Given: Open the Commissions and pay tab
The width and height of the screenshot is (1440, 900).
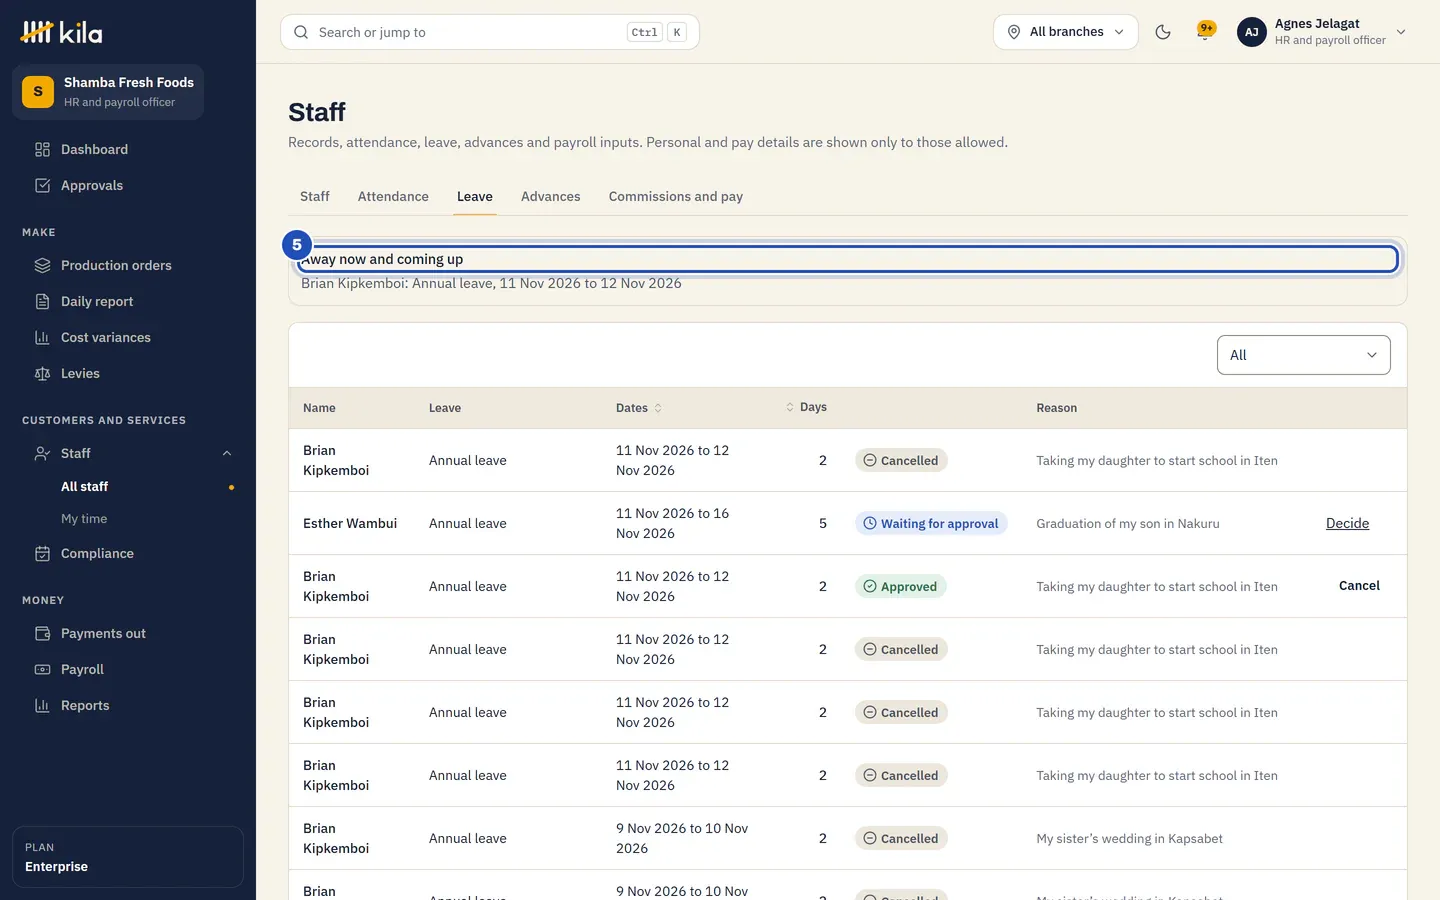Looking at the screenshot, I should [676, 197].
